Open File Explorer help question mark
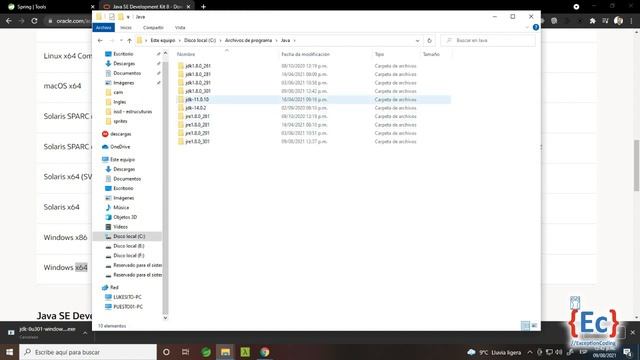The height and width of the screenshot is (360, 640). 536,27
